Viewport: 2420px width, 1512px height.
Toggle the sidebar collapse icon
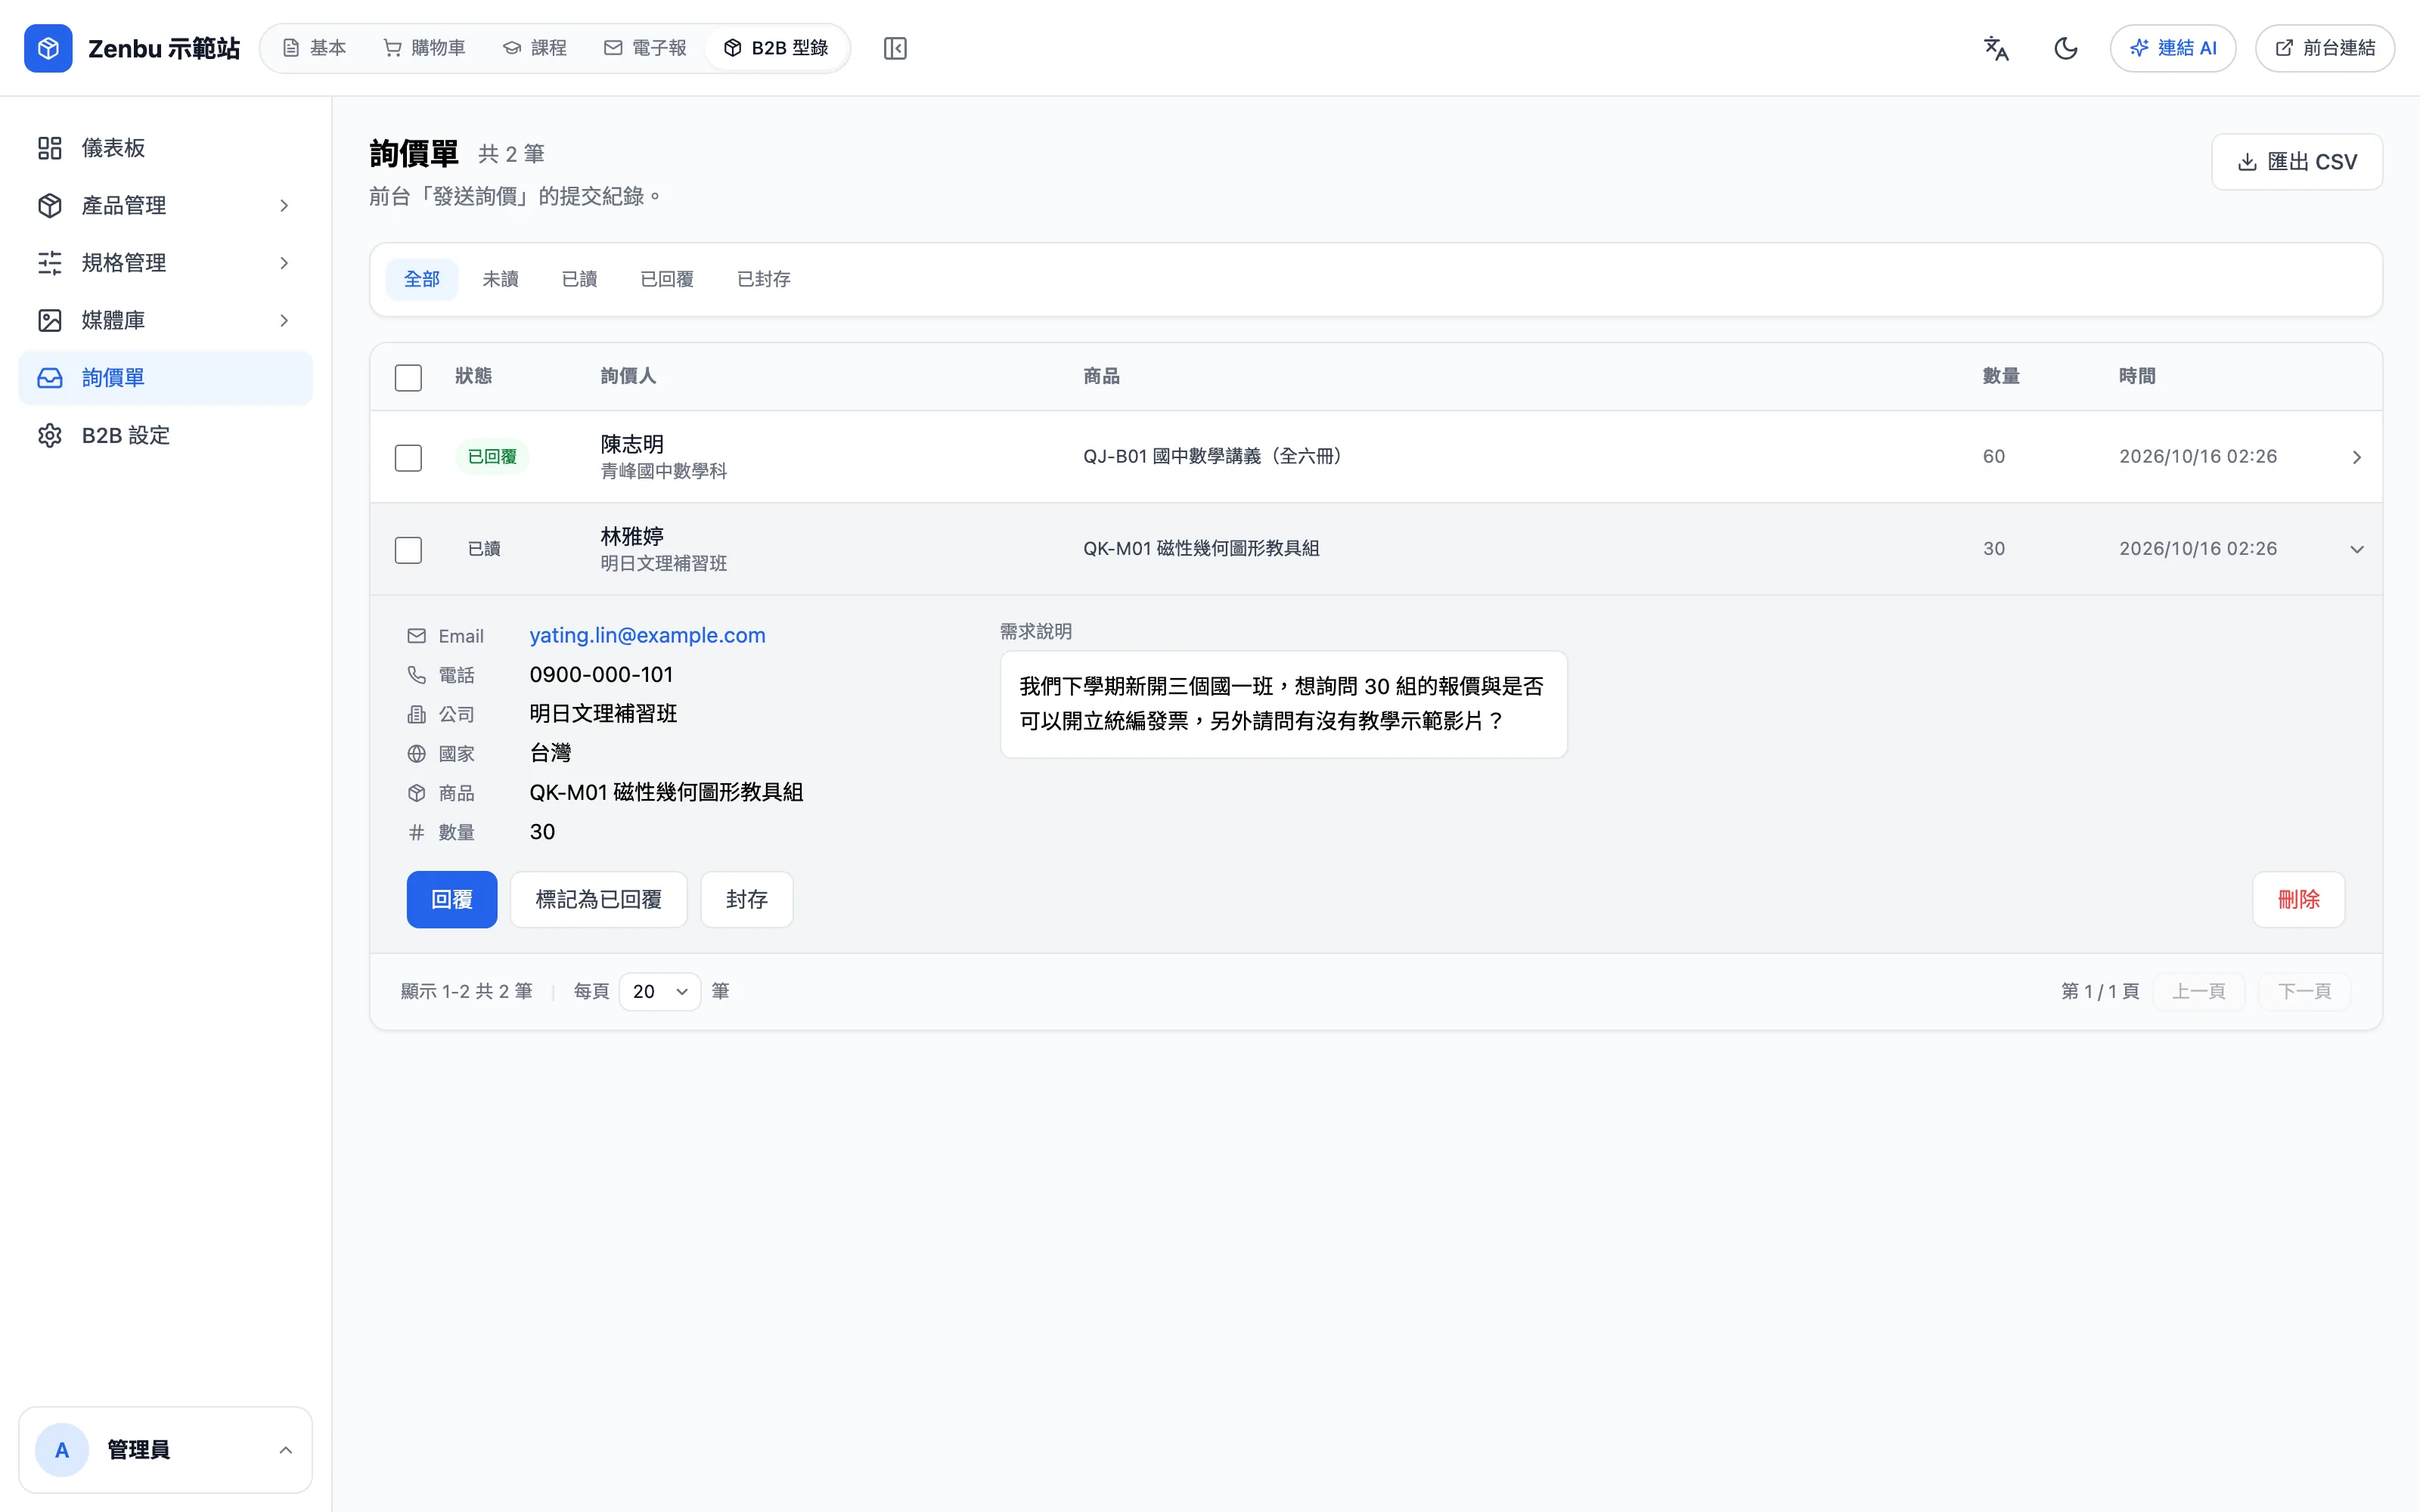(895, 48)
